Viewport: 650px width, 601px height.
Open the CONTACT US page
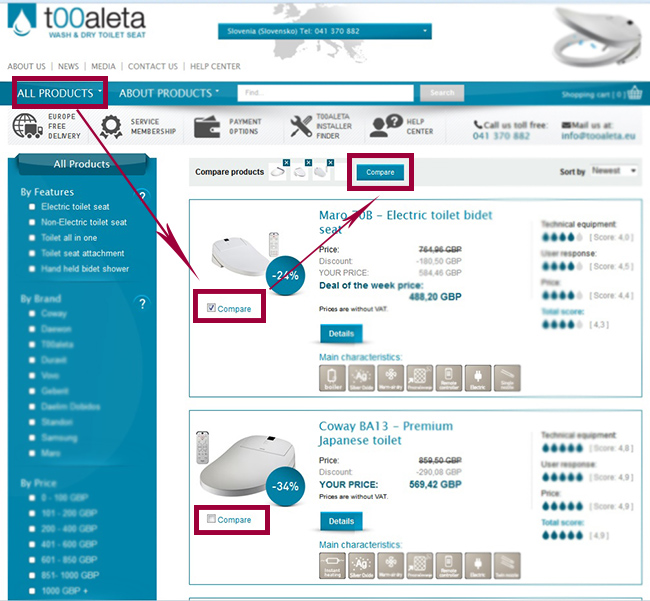153,66
